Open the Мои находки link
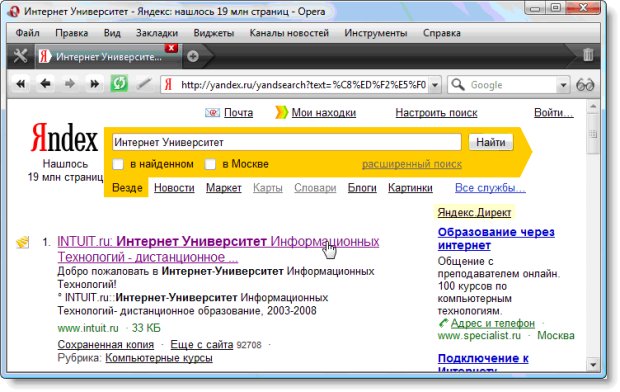This screenshot has height=392, width=620. click(324, 113)
